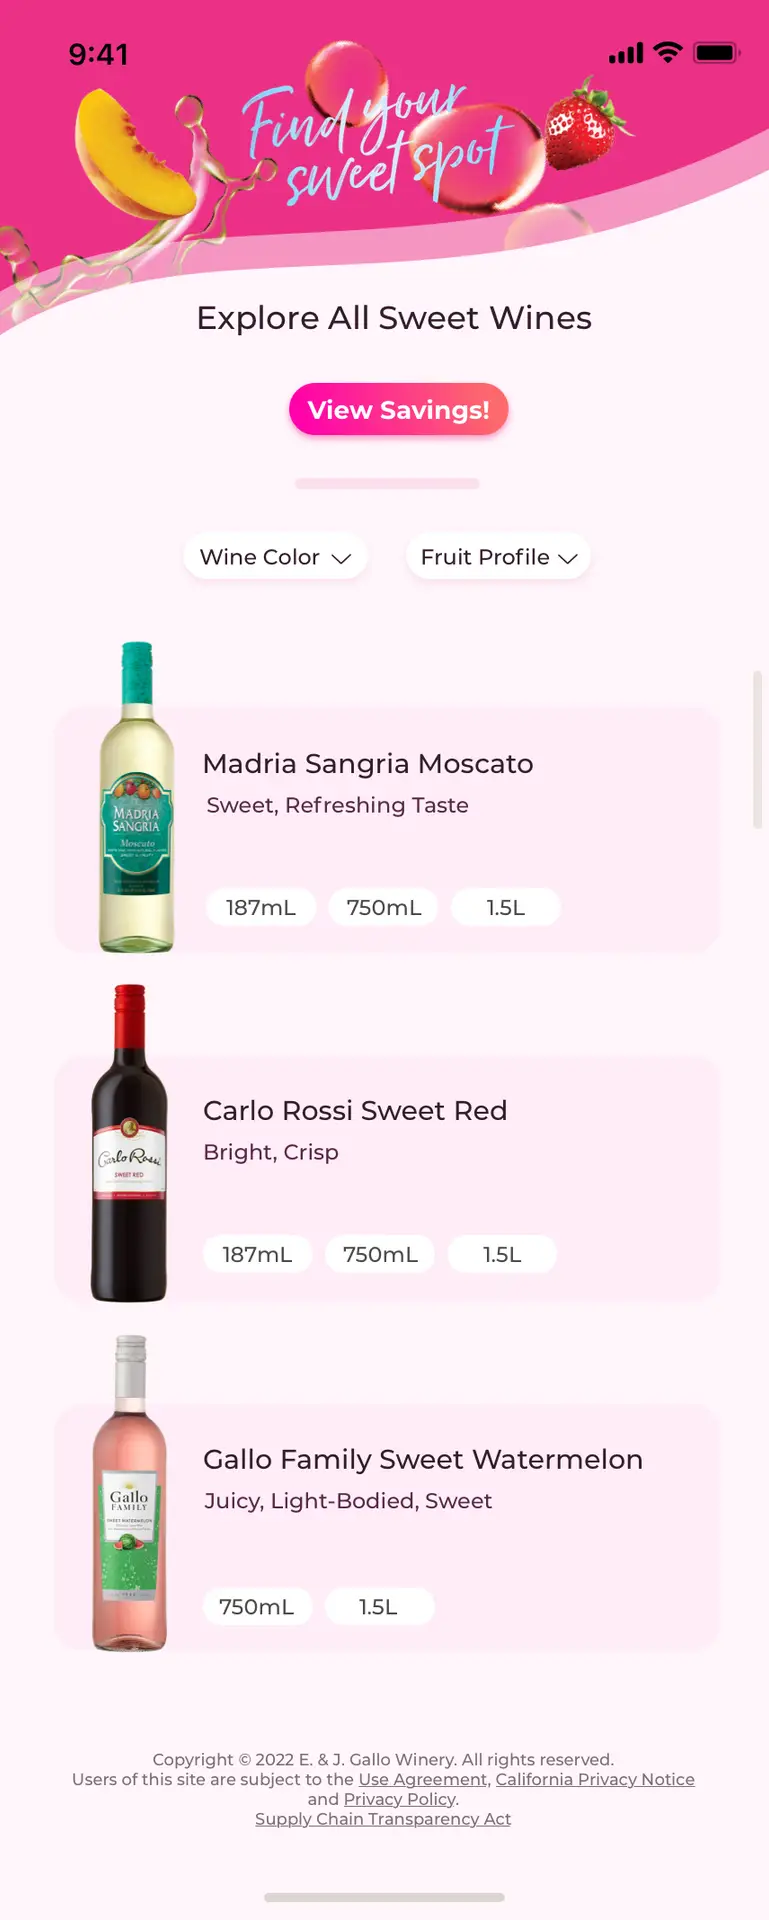
Task: Expand the Wine Color filter dropdown
Action: [275, 557]
